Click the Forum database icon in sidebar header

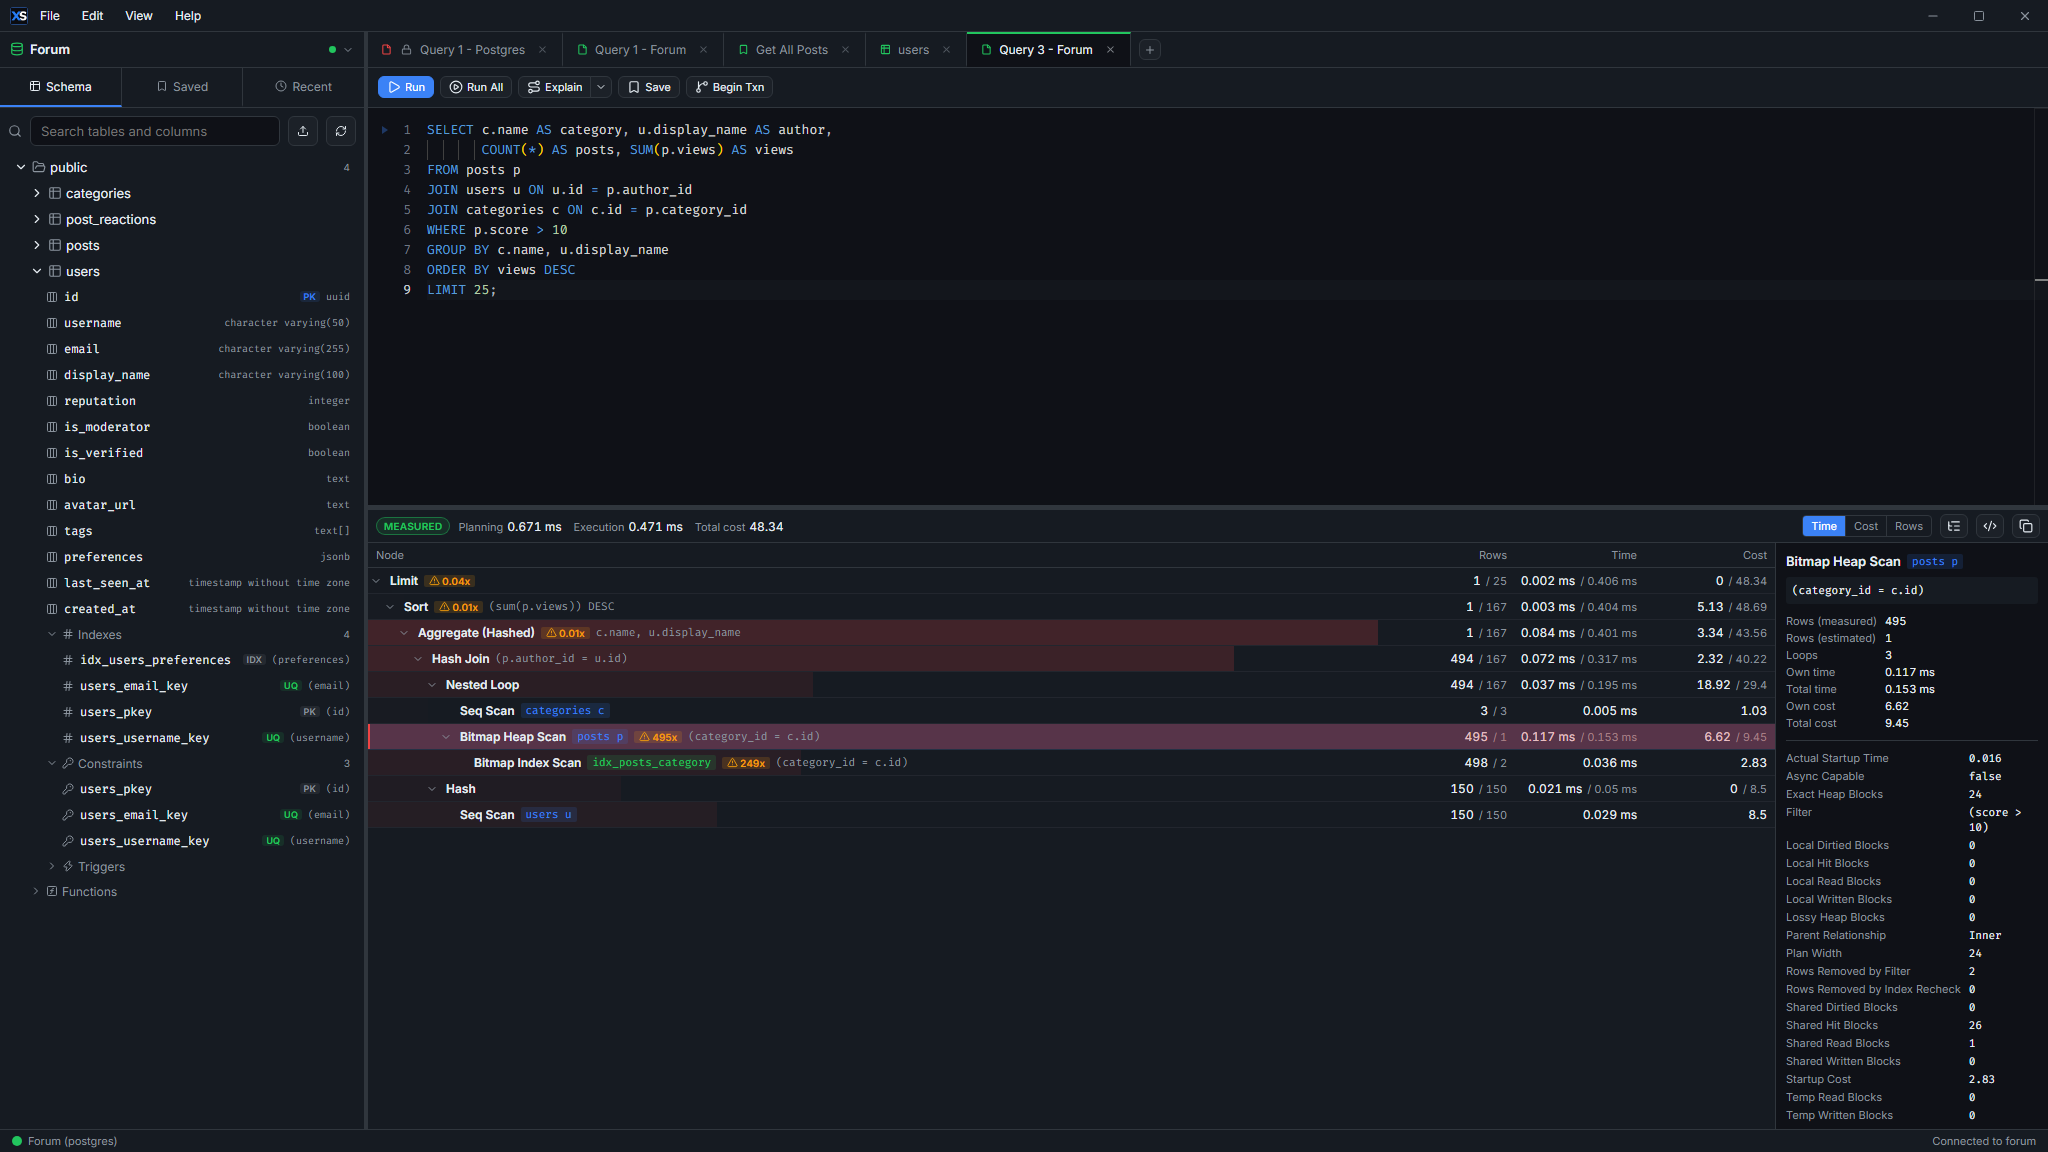pos(17,49)
